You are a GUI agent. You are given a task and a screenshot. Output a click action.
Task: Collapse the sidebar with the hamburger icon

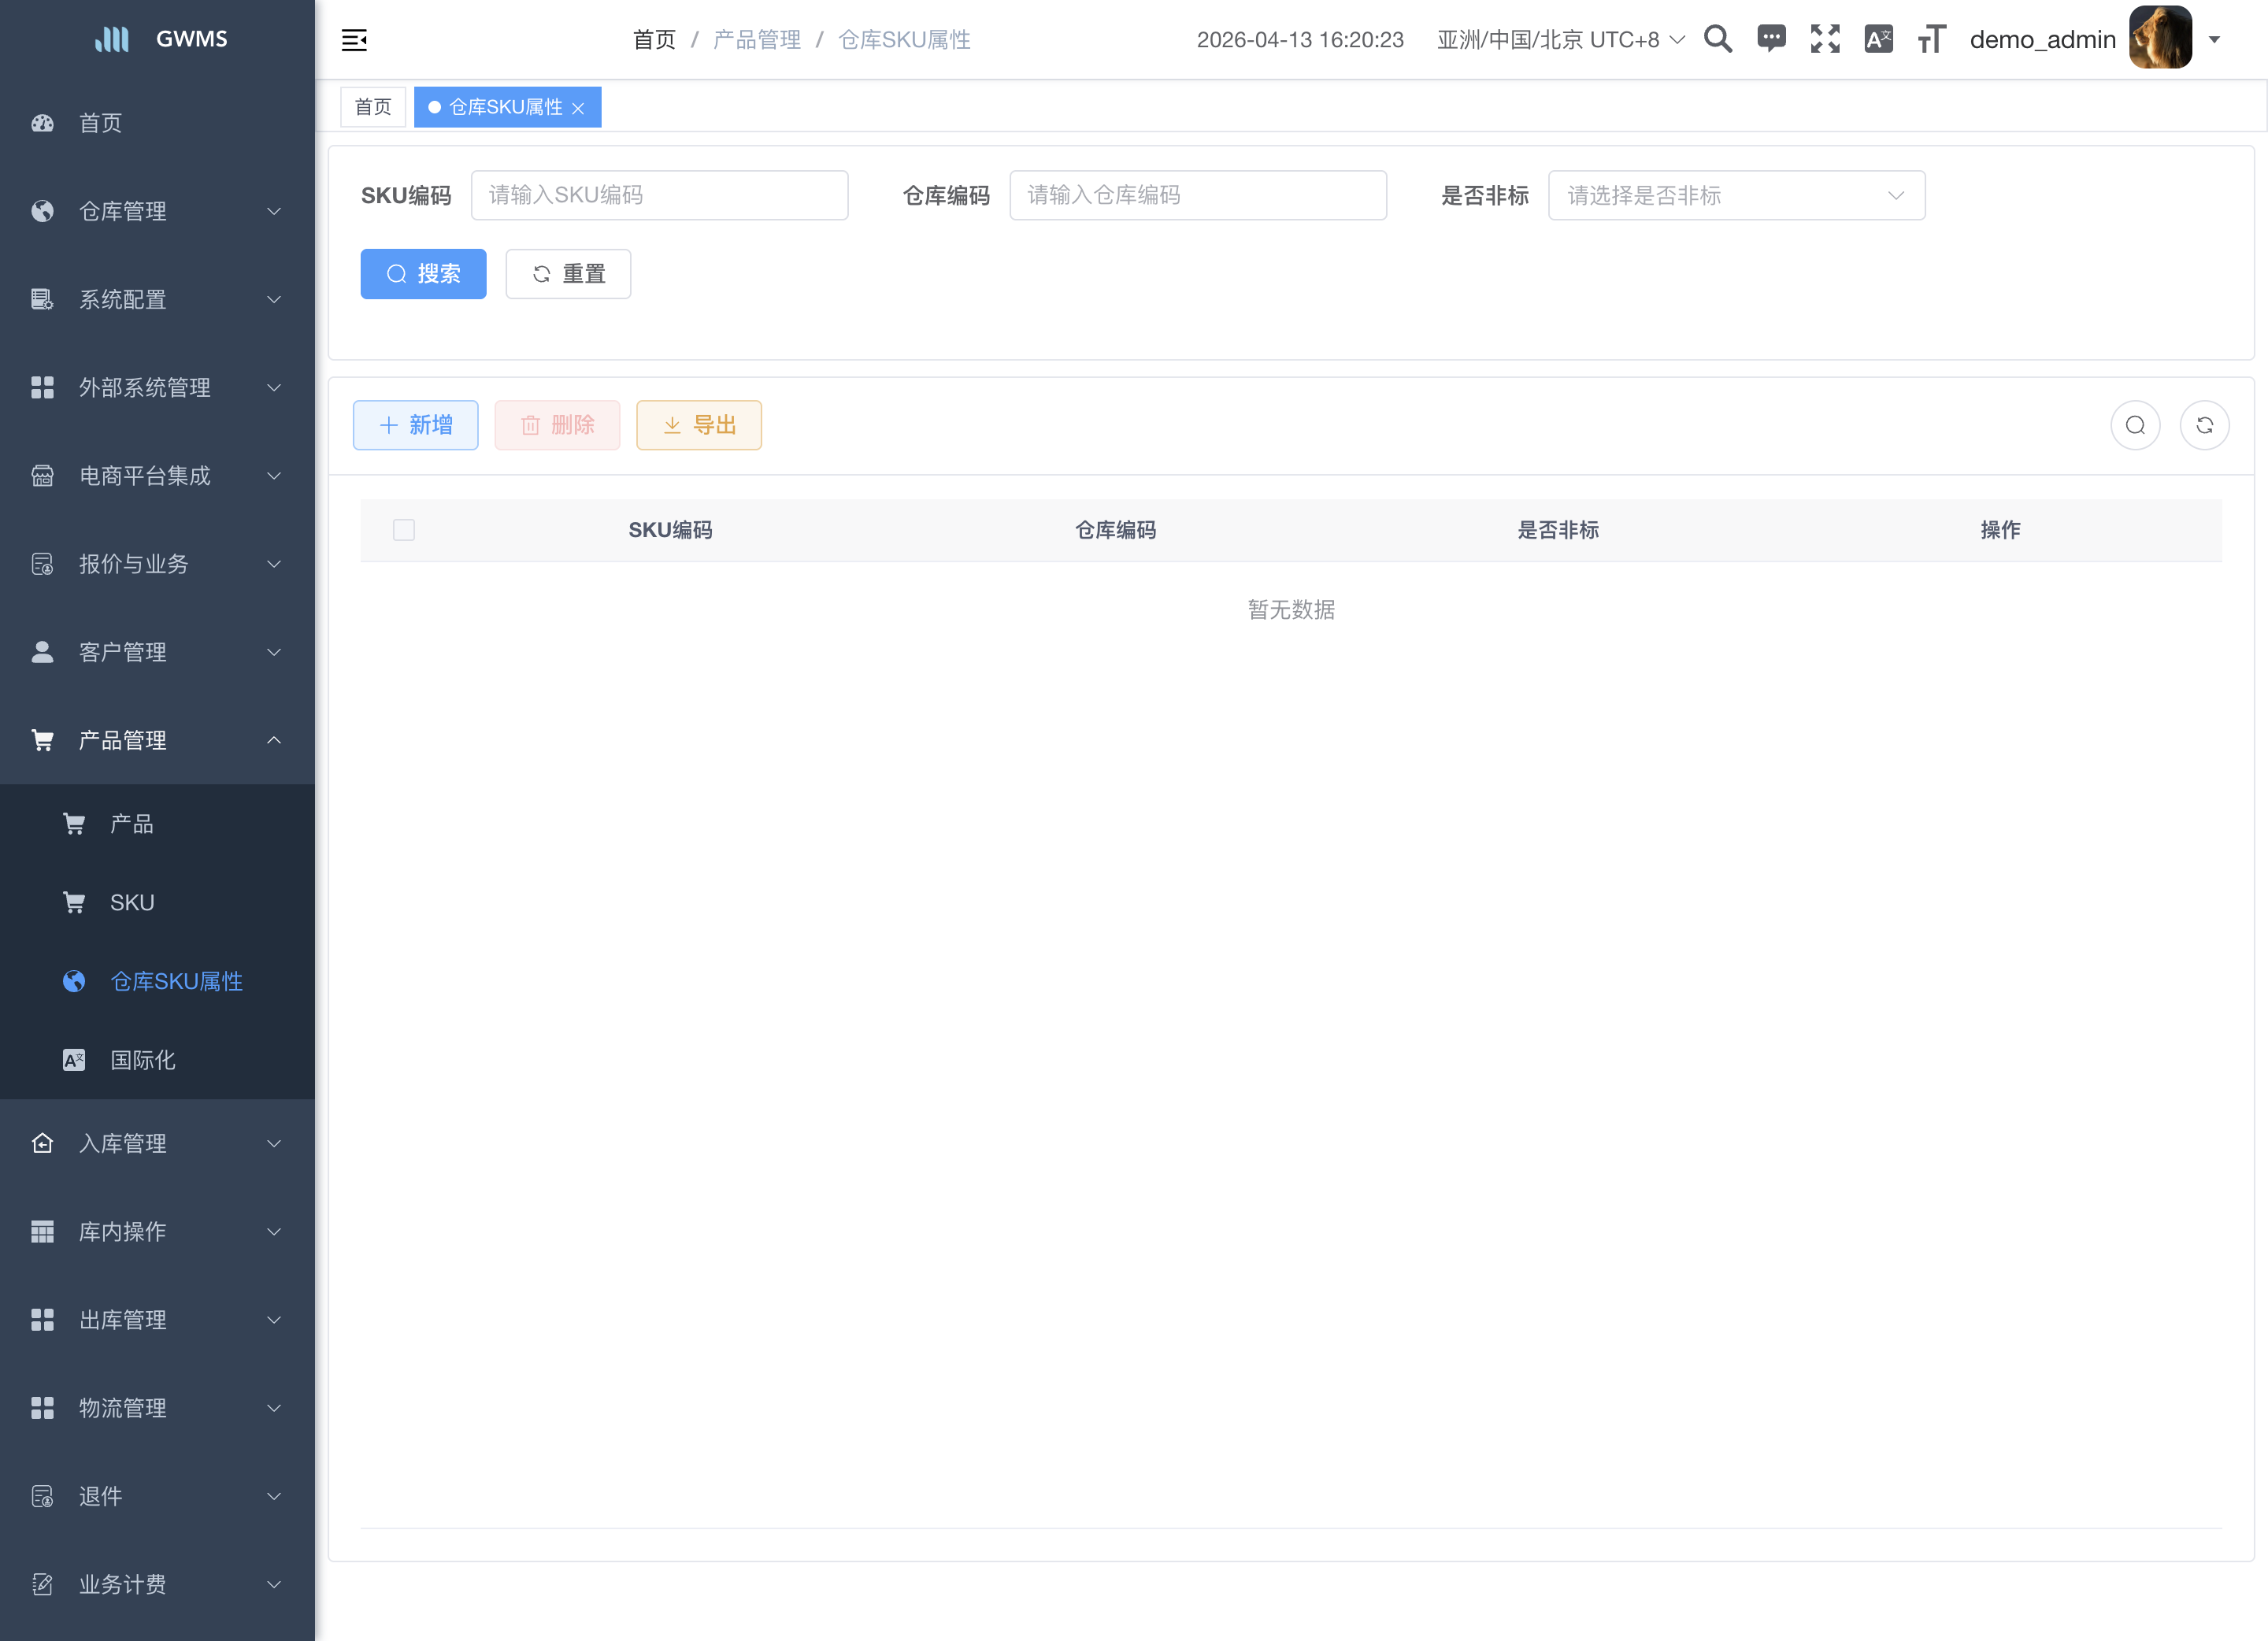[354, 40]
